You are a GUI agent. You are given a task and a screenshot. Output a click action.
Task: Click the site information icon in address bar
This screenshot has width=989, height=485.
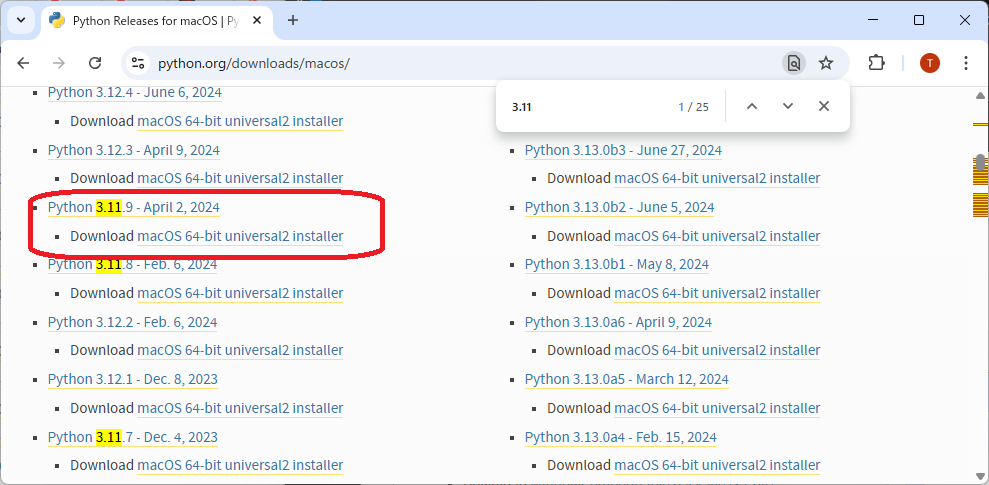139,63
